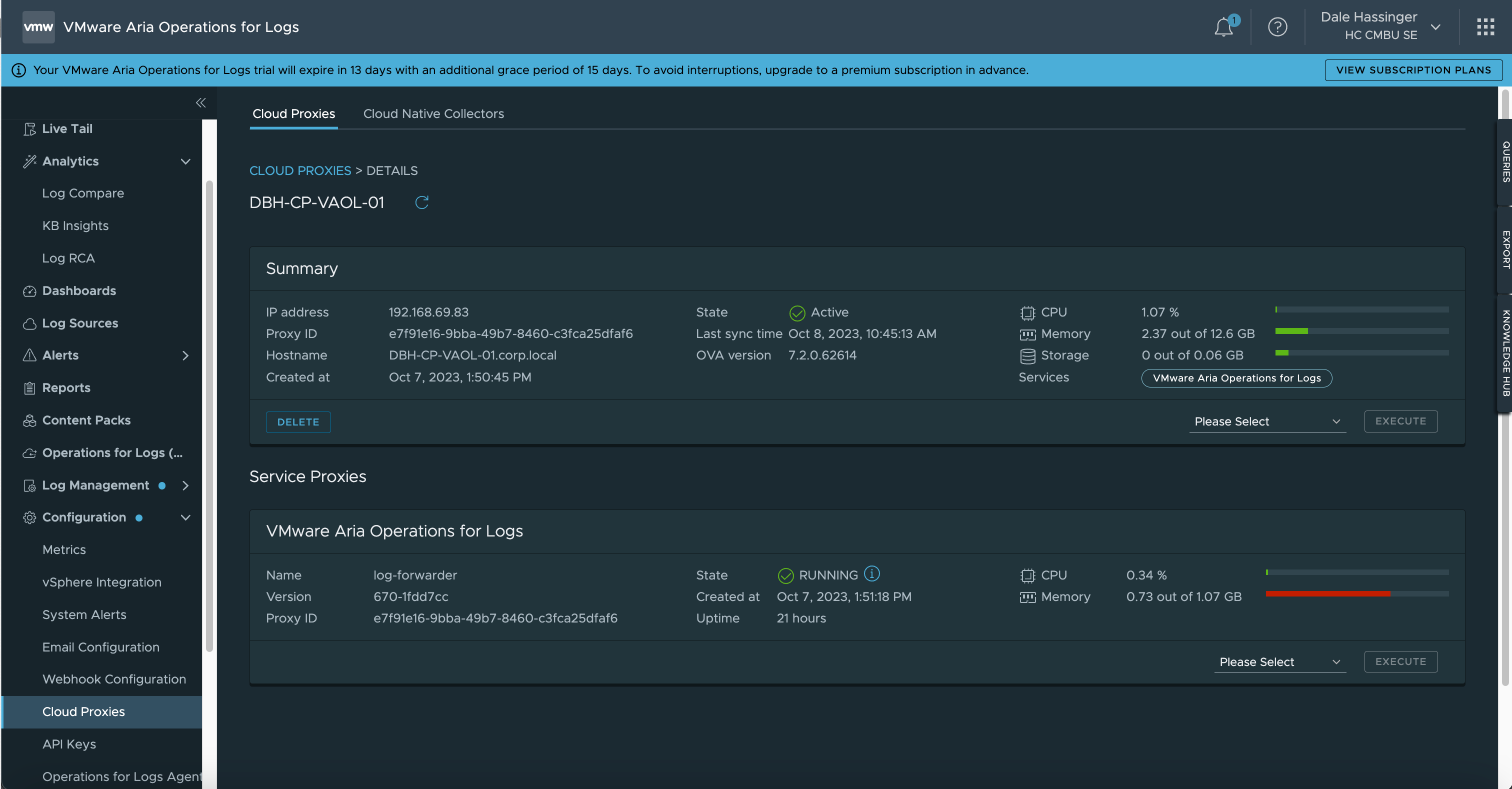Open the Summary Please Select dropdown
This screenshot has height=789, width=1512.
tap(1267, 422)
